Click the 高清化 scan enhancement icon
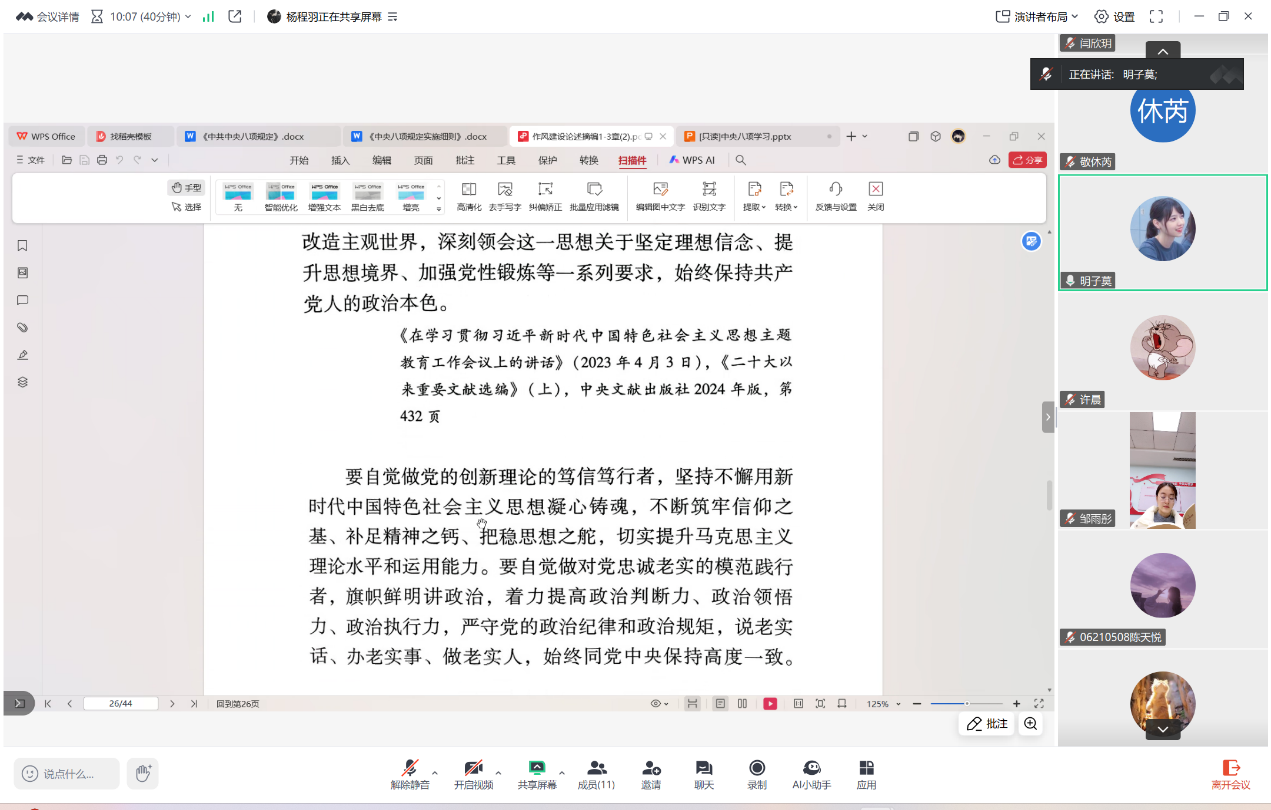1271x810 pixels. click(468, 194)
